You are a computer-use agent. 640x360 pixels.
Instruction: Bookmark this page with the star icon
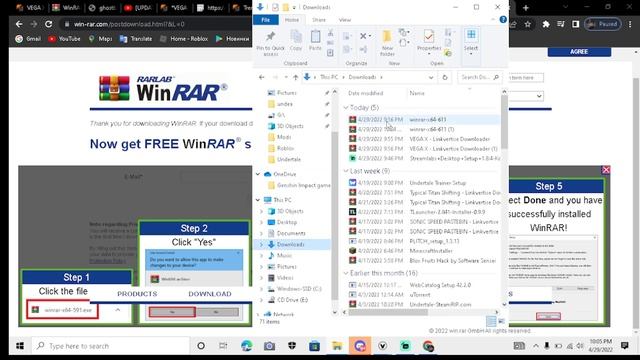pos(528,24)
